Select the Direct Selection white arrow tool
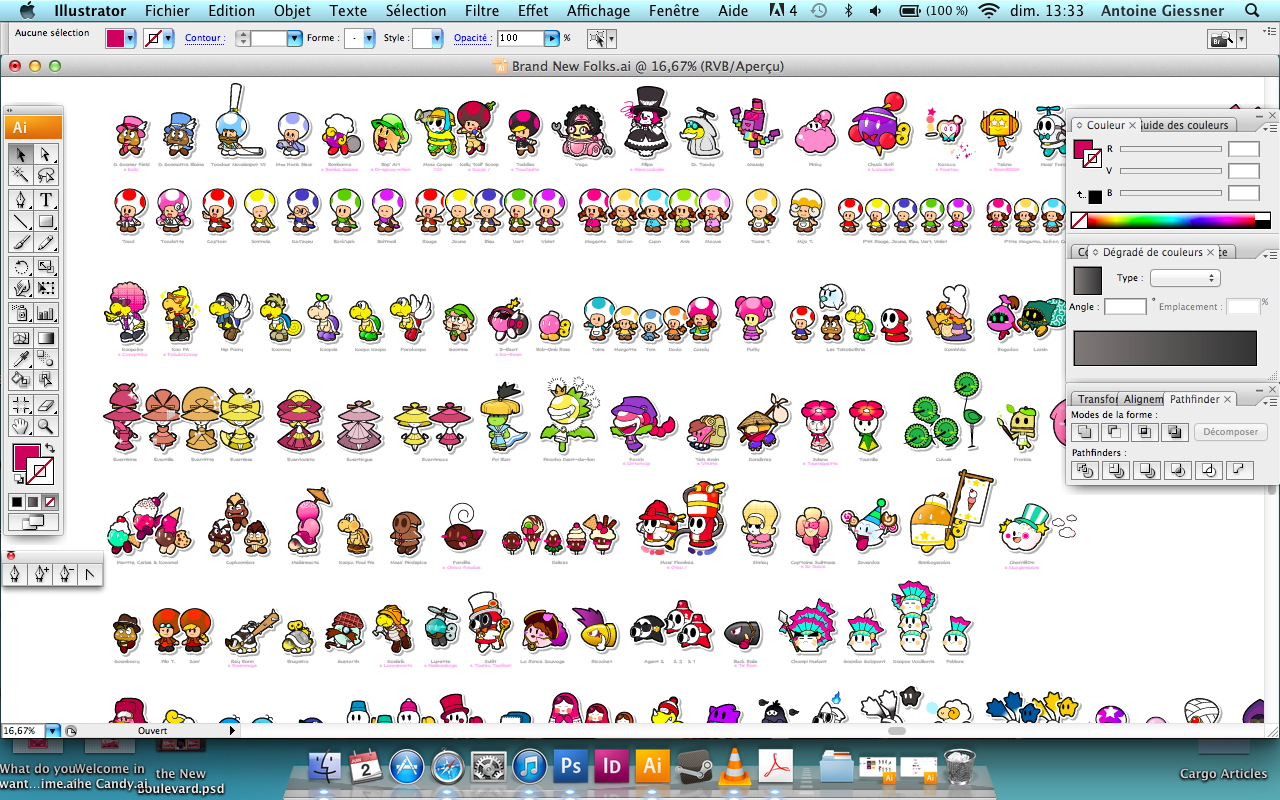The width and height of the screenshot is (1280, 800). tap(46, 154)
